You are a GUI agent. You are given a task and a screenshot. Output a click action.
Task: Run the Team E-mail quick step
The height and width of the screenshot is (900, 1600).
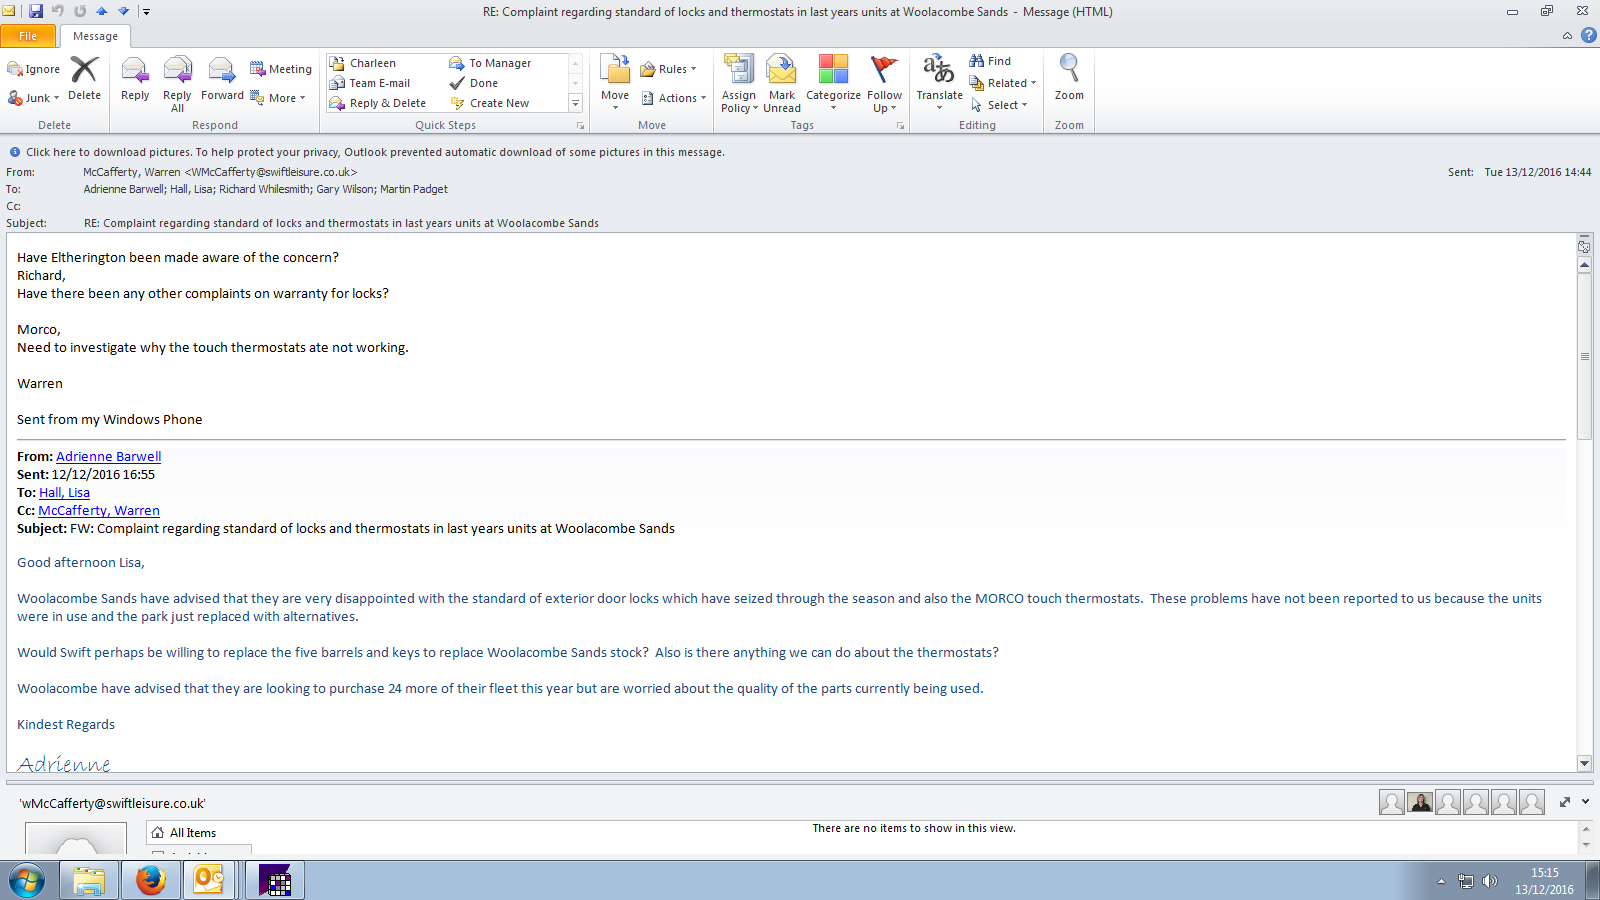370,83
